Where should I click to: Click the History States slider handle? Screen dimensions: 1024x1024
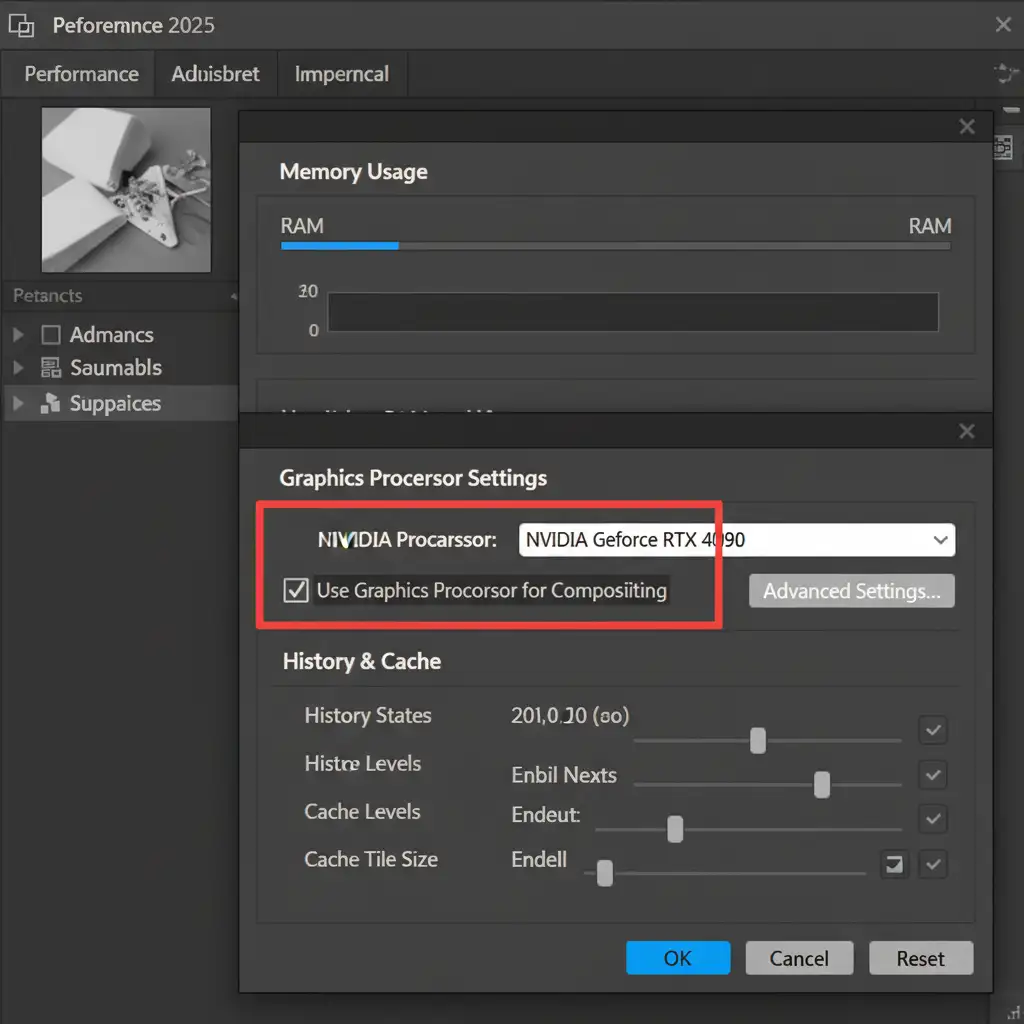[758, 740]
